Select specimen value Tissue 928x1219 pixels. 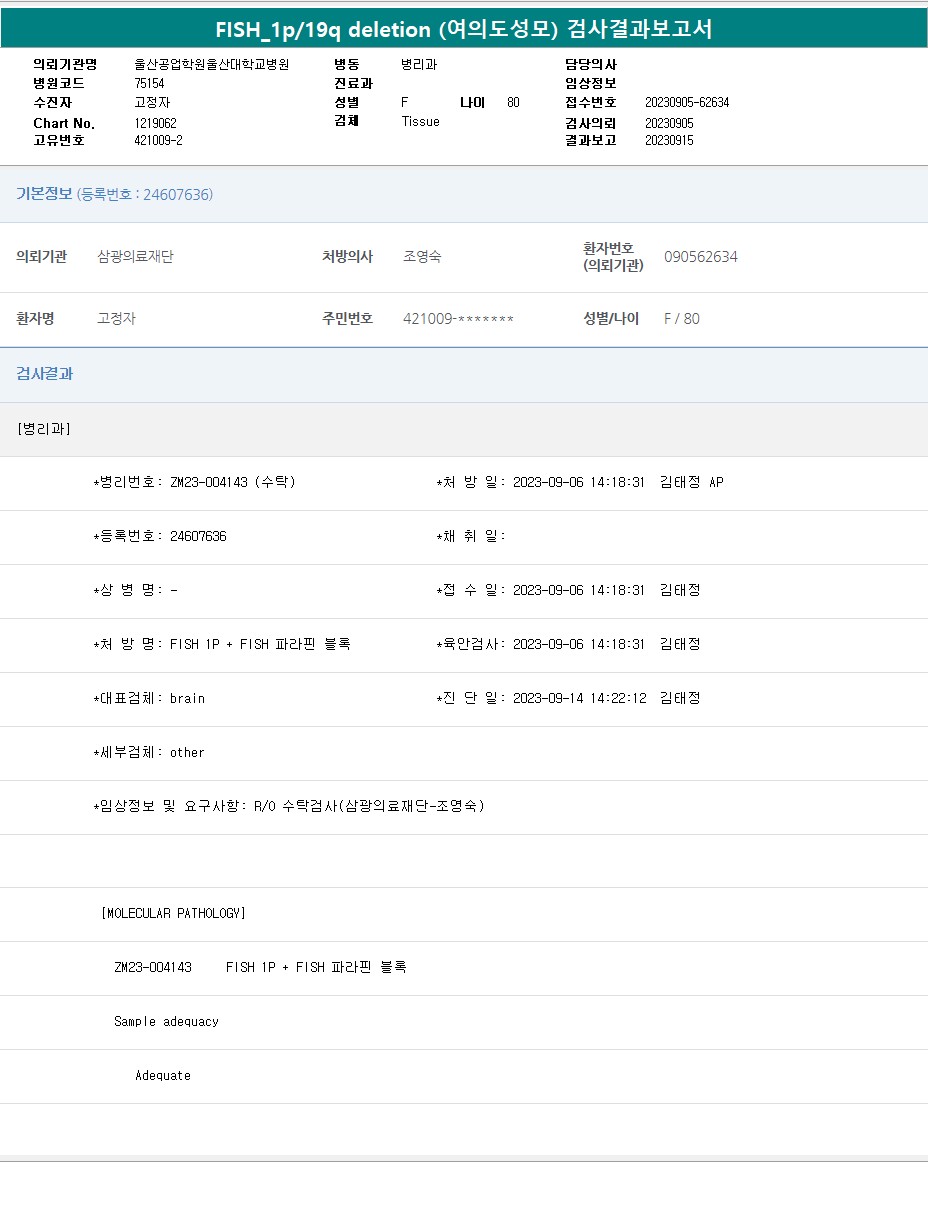pyautogui.click(x=420, y=121)
